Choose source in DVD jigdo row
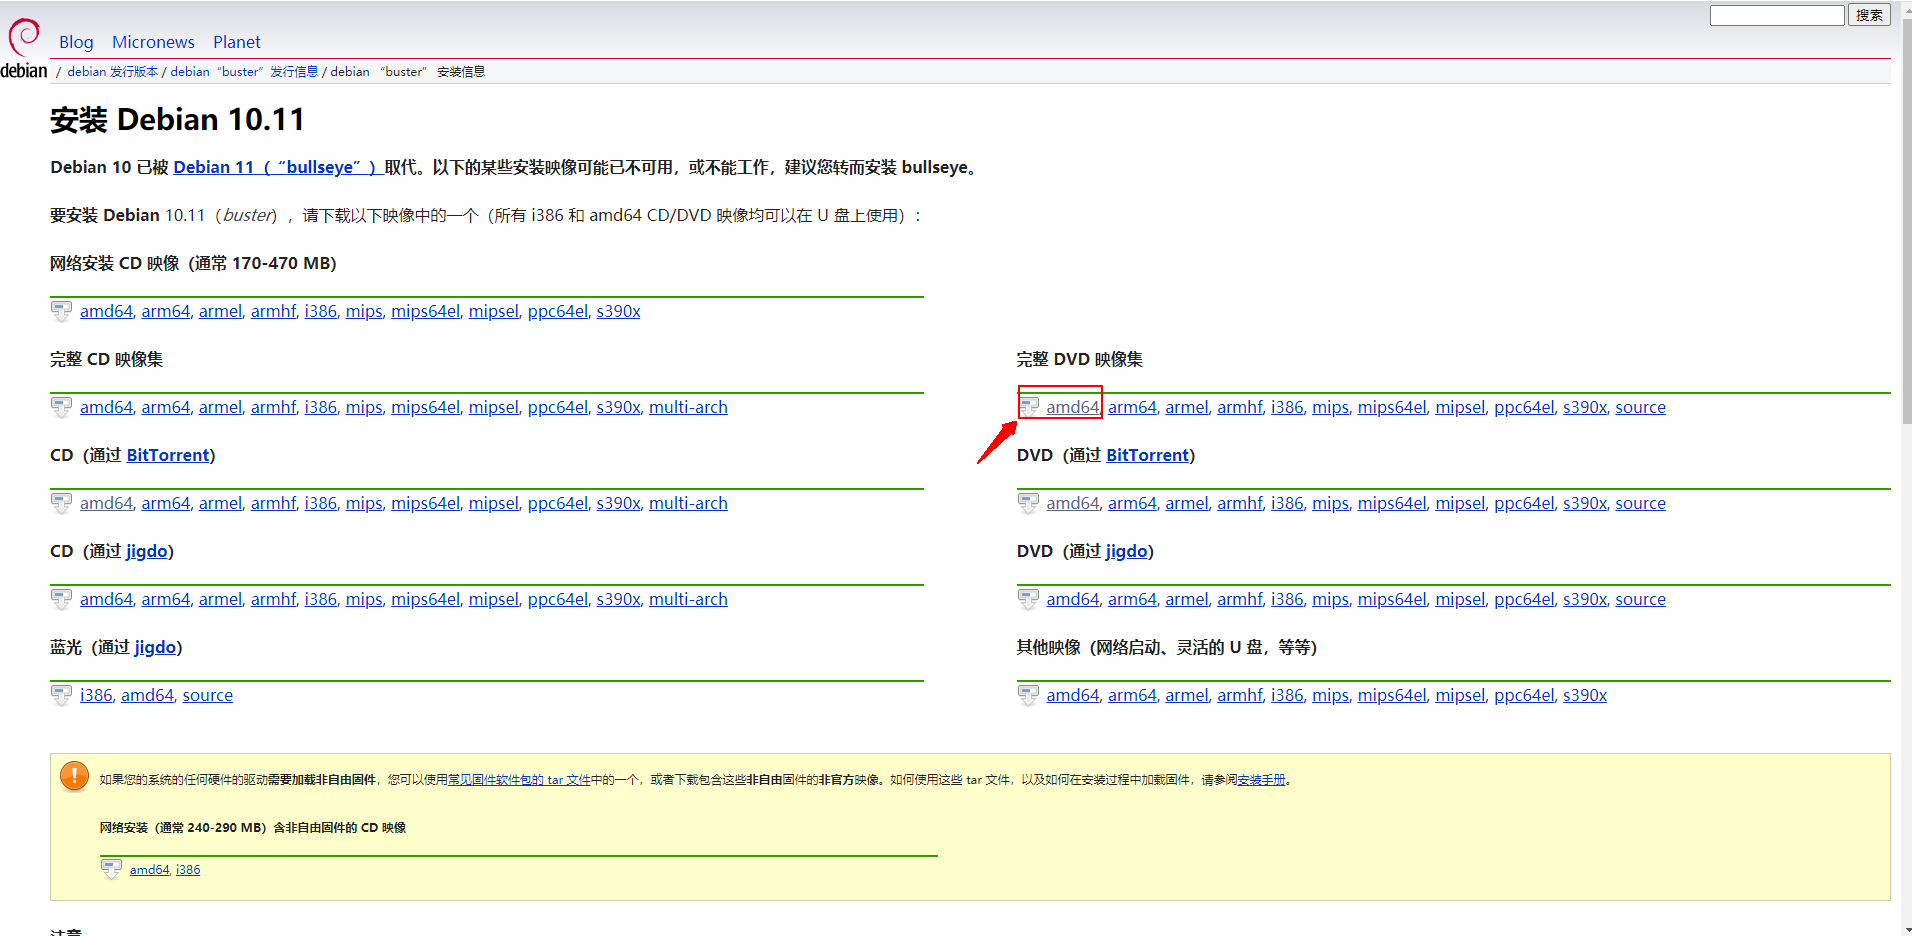This screenshot has width=1912, height=936. [x=1641, y=599]
